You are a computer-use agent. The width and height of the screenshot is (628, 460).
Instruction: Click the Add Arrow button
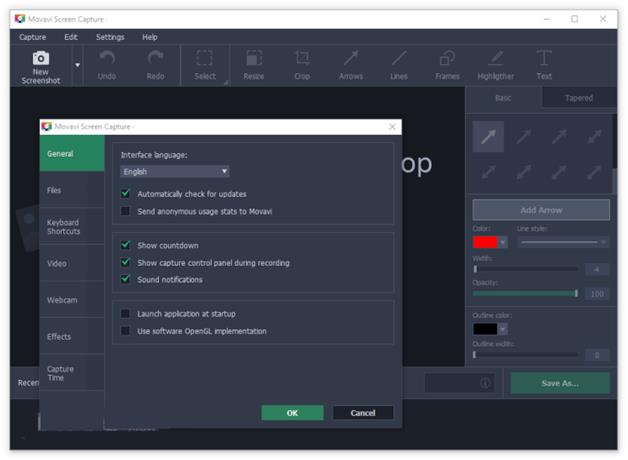pyautogui.click(x=541, y=210)
